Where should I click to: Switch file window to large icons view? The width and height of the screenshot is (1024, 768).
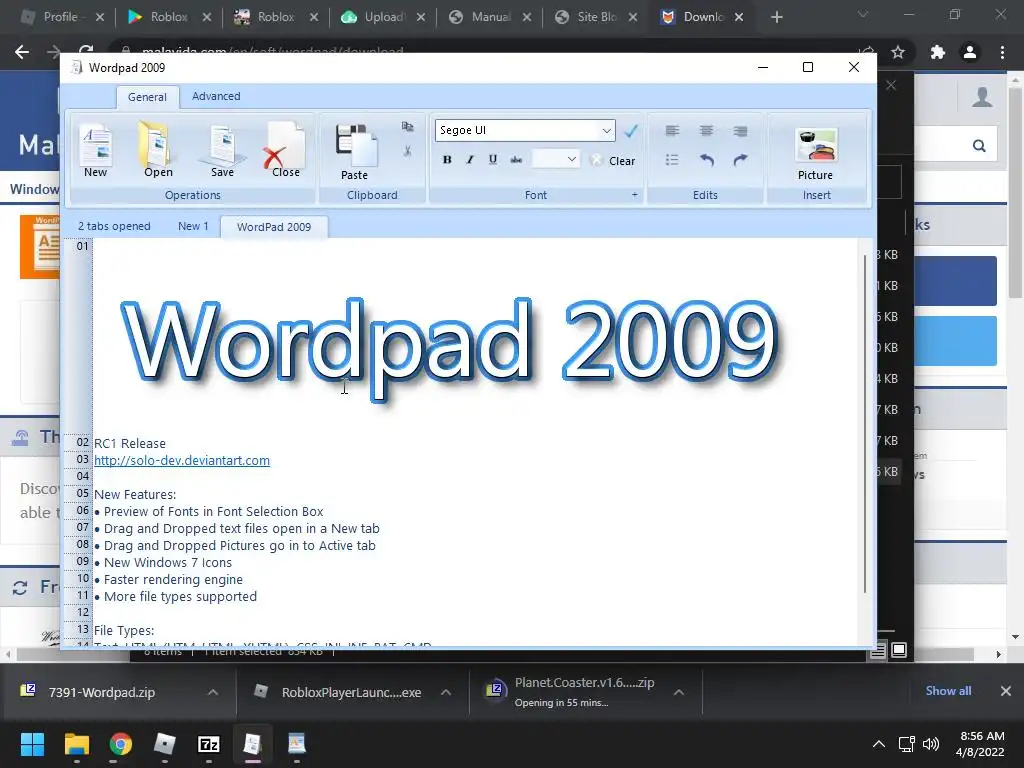pyautogui.click(x=899, y=650)
